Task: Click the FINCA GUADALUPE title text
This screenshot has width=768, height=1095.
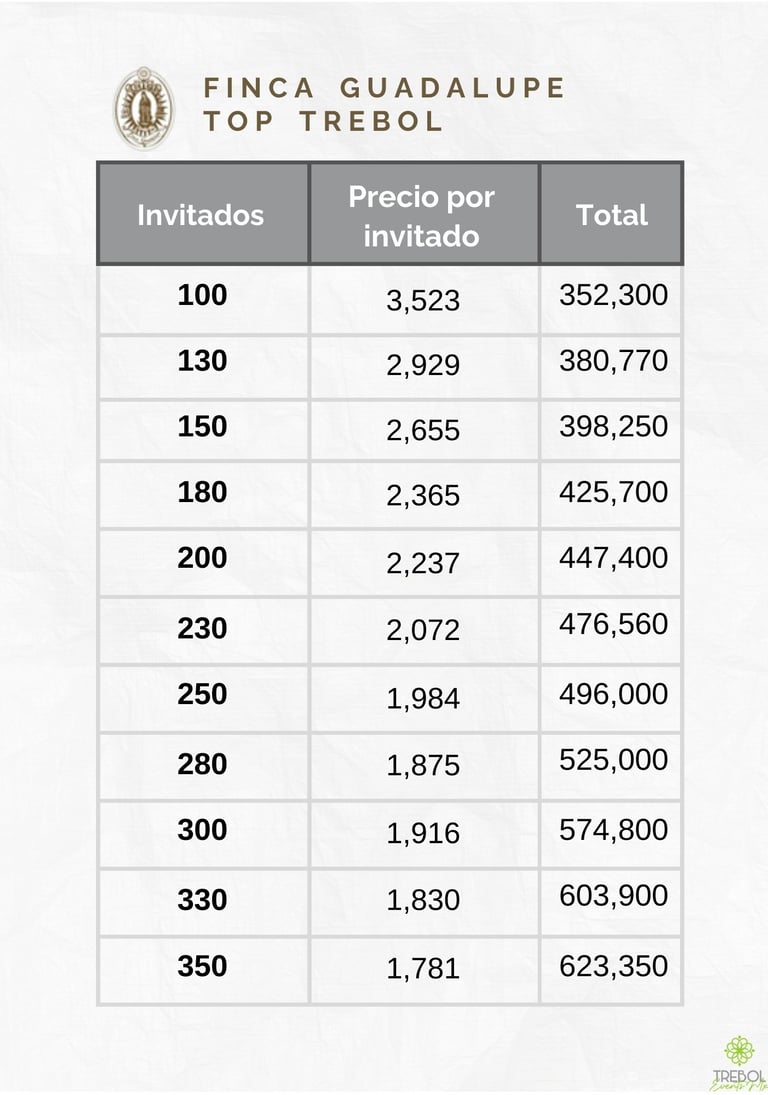Action: (x=385, y=88)
